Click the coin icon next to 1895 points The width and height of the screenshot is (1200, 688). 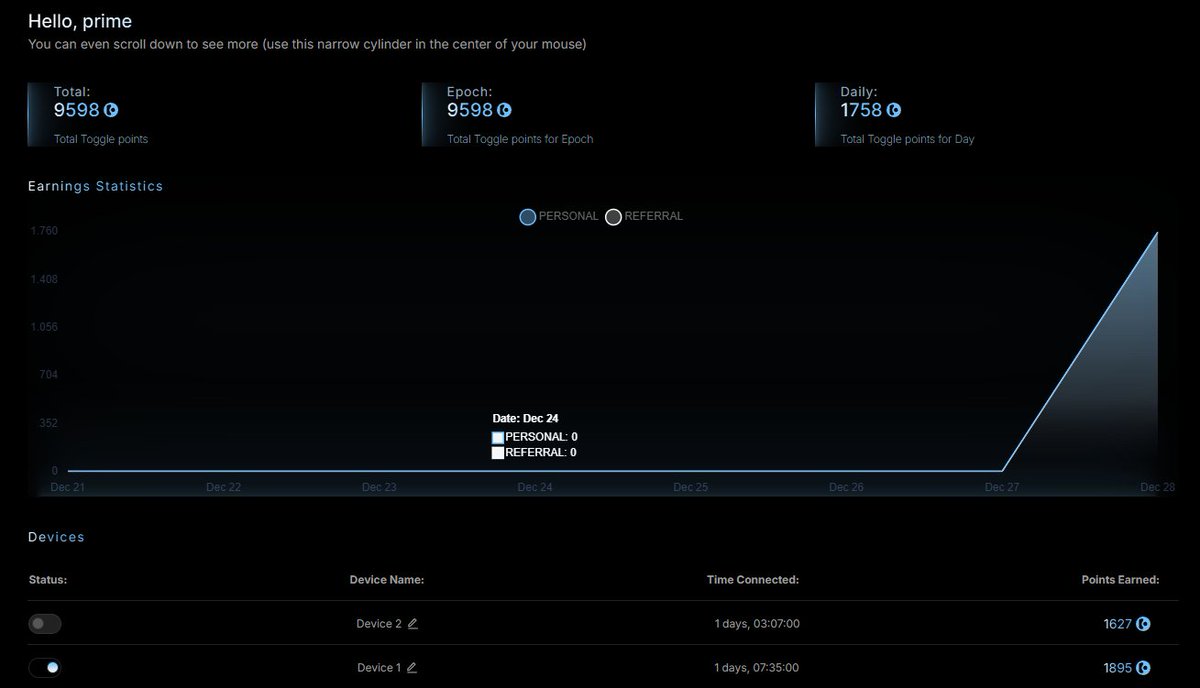(x=1145, y=667)
